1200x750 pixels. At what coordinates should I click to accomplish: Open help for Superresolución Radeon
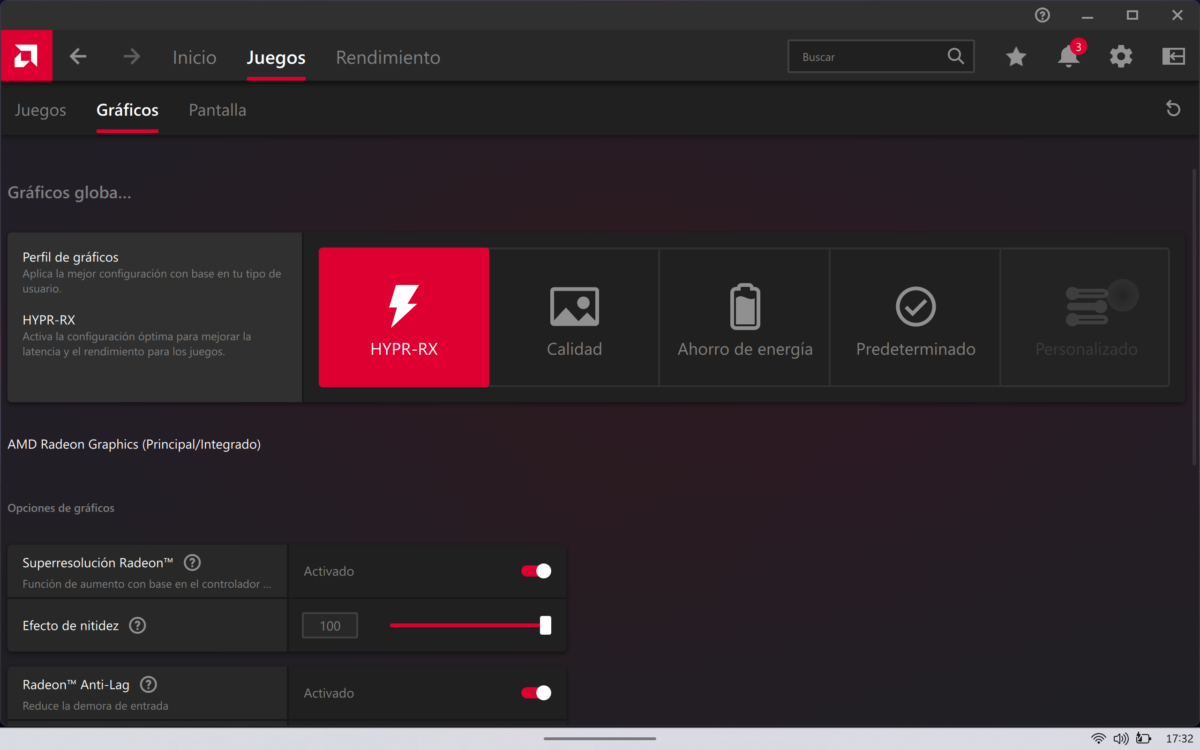[192, 563]
